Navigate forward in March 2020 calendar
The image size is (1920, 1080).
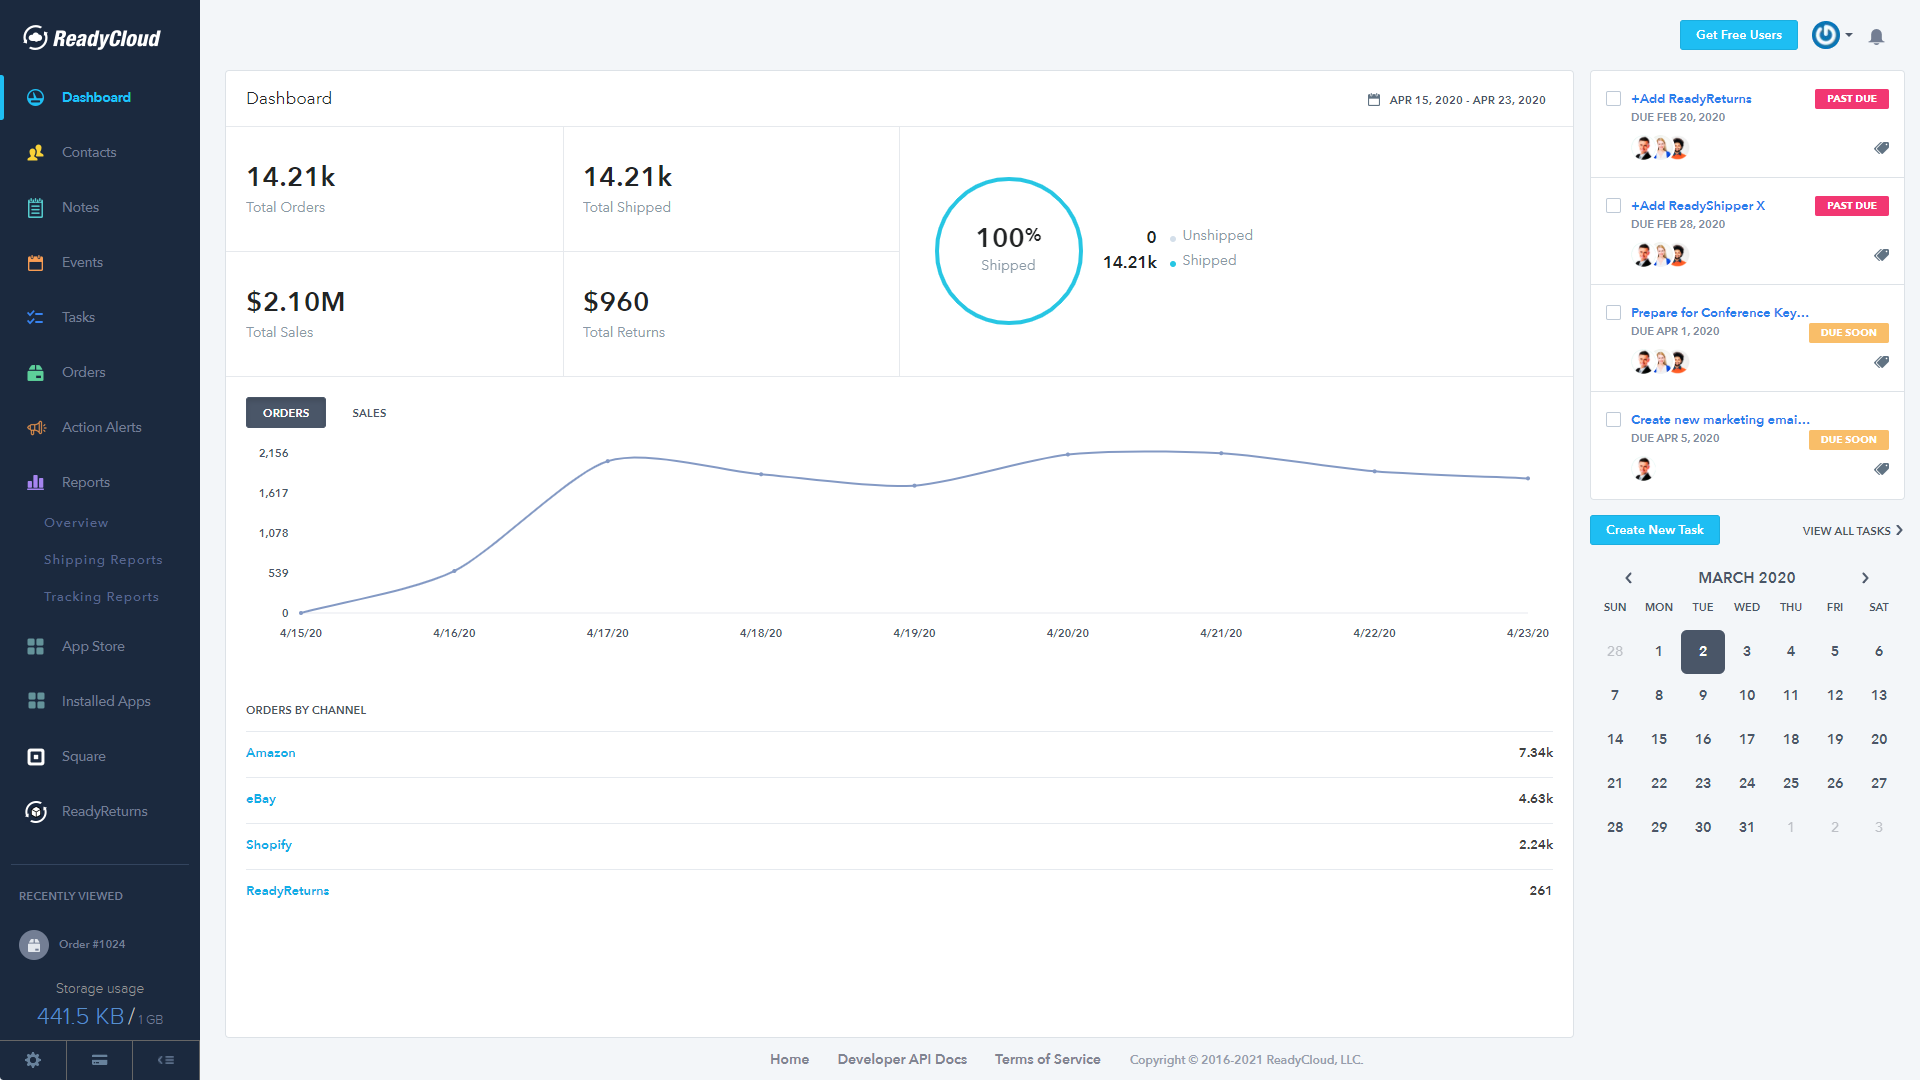point(1865,578)
